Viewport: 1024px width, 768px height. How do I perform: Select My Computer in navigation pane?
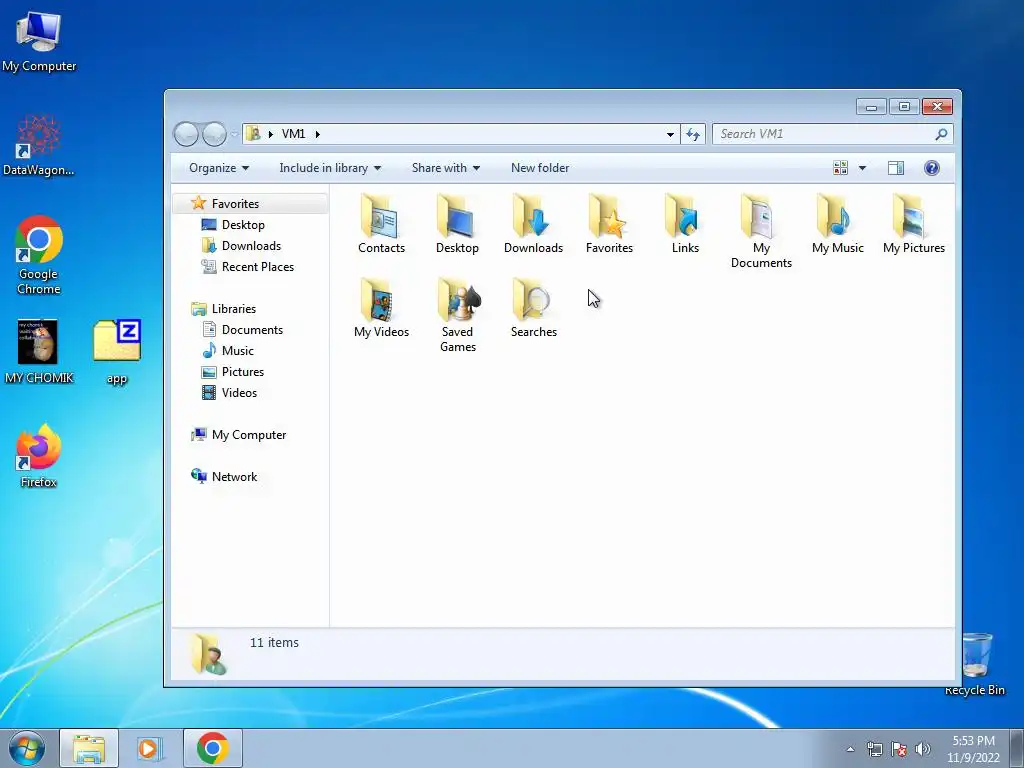(x=248, y=435)
